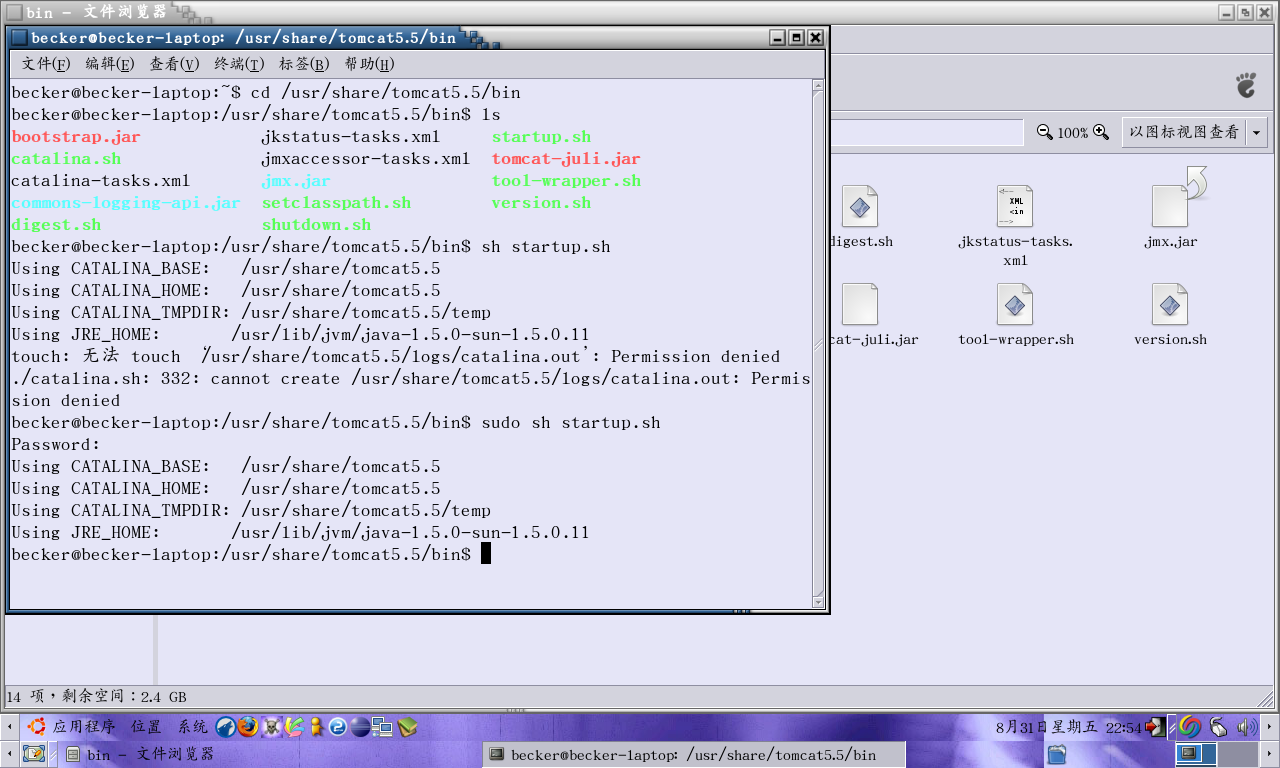Click the zoom in magnifier in file browser

(1101, 132)
